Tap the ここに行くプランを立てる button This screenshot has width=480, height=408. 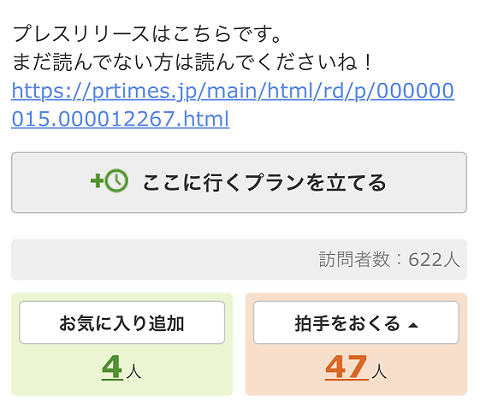pyautogui.click(x=239, y=182)
